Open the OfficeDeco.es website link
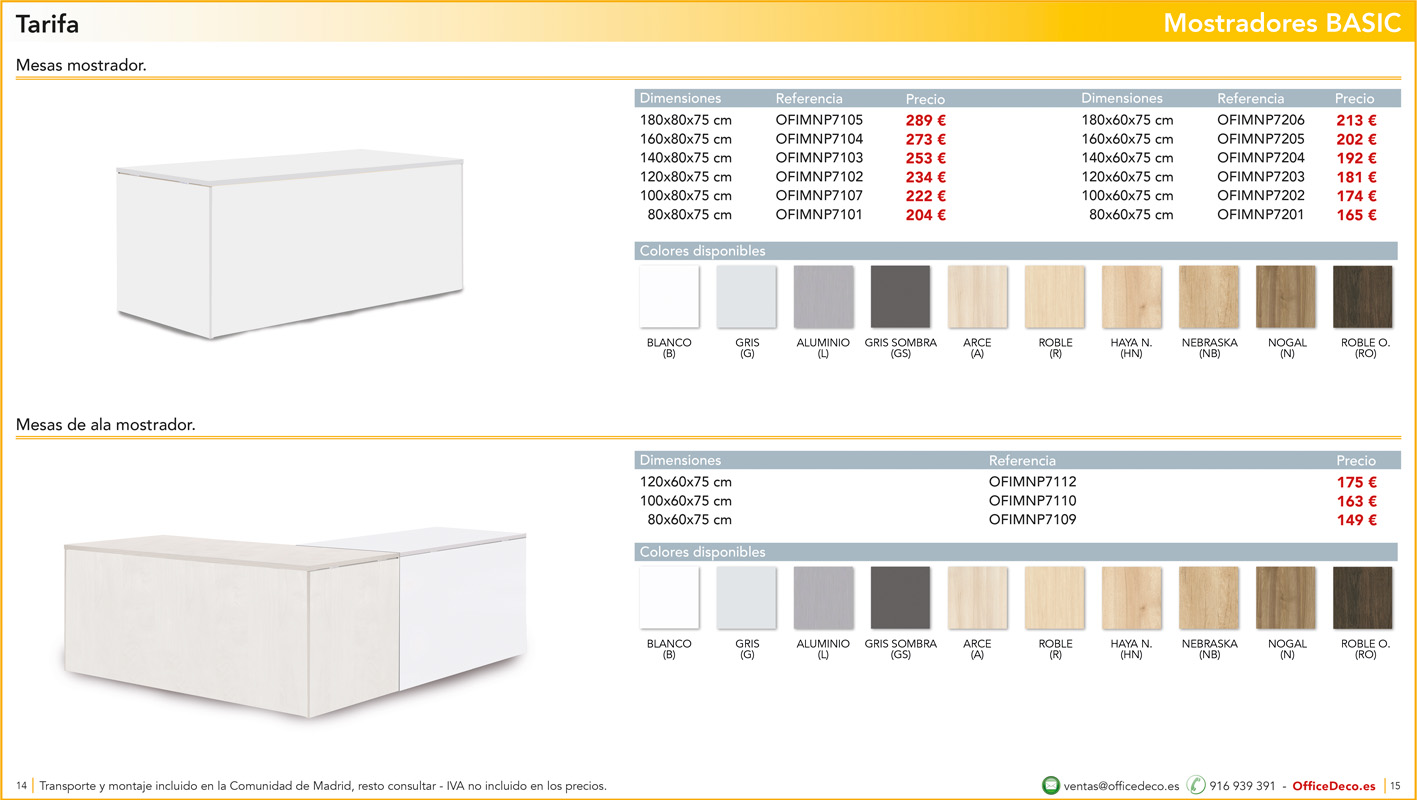The image size is (1417, 800). (1334, 786)
